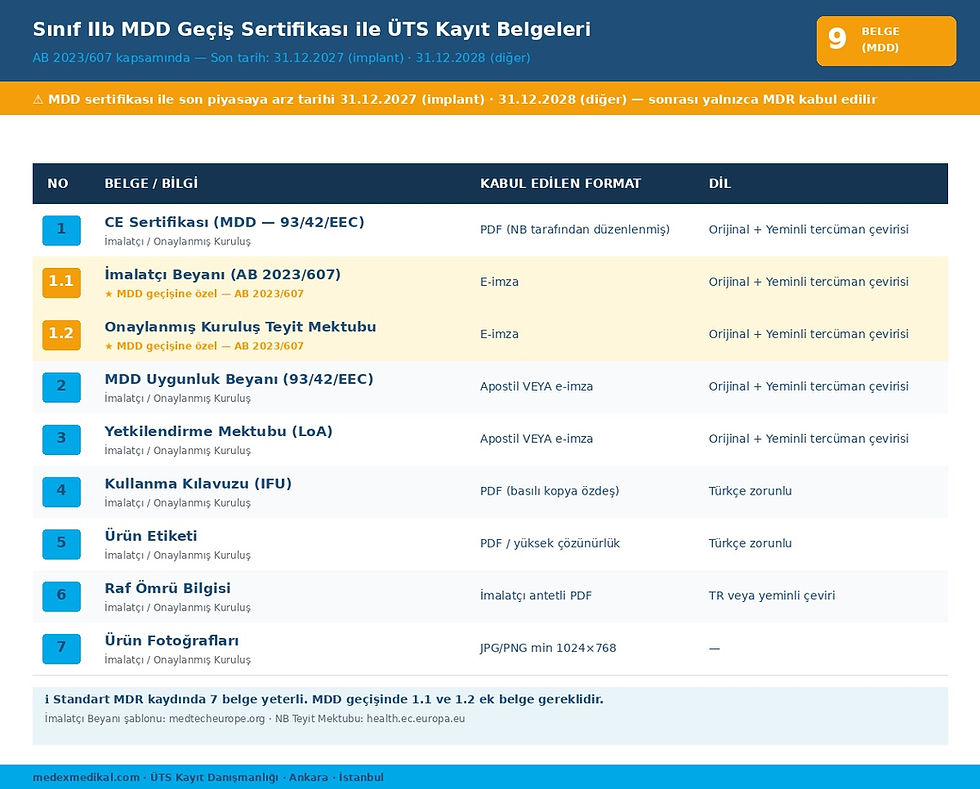Click the 'KABUL EDİLEN FORMAT' column header
980x789 pixels.
(560, 183)
